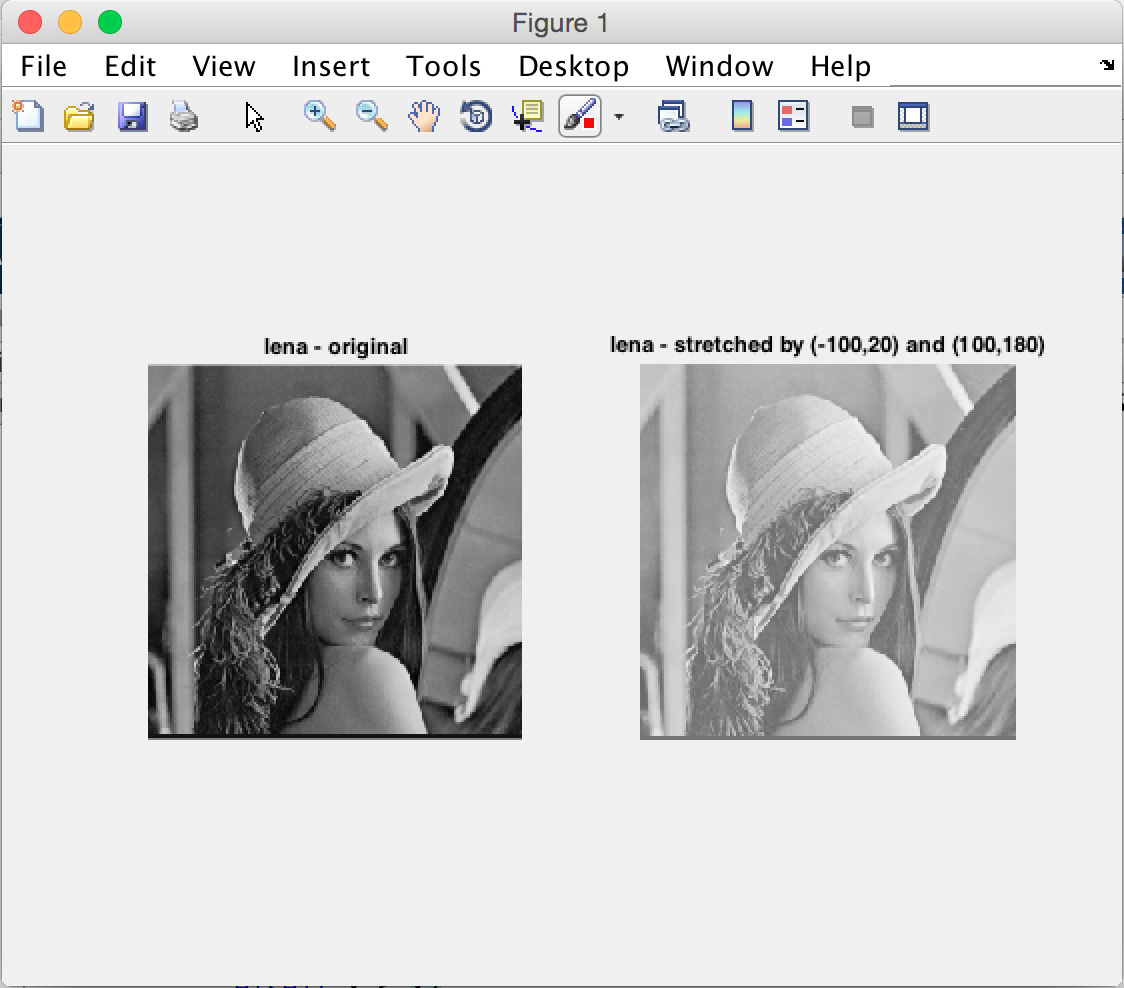Open a file with the folder icon

pos(79,116)
